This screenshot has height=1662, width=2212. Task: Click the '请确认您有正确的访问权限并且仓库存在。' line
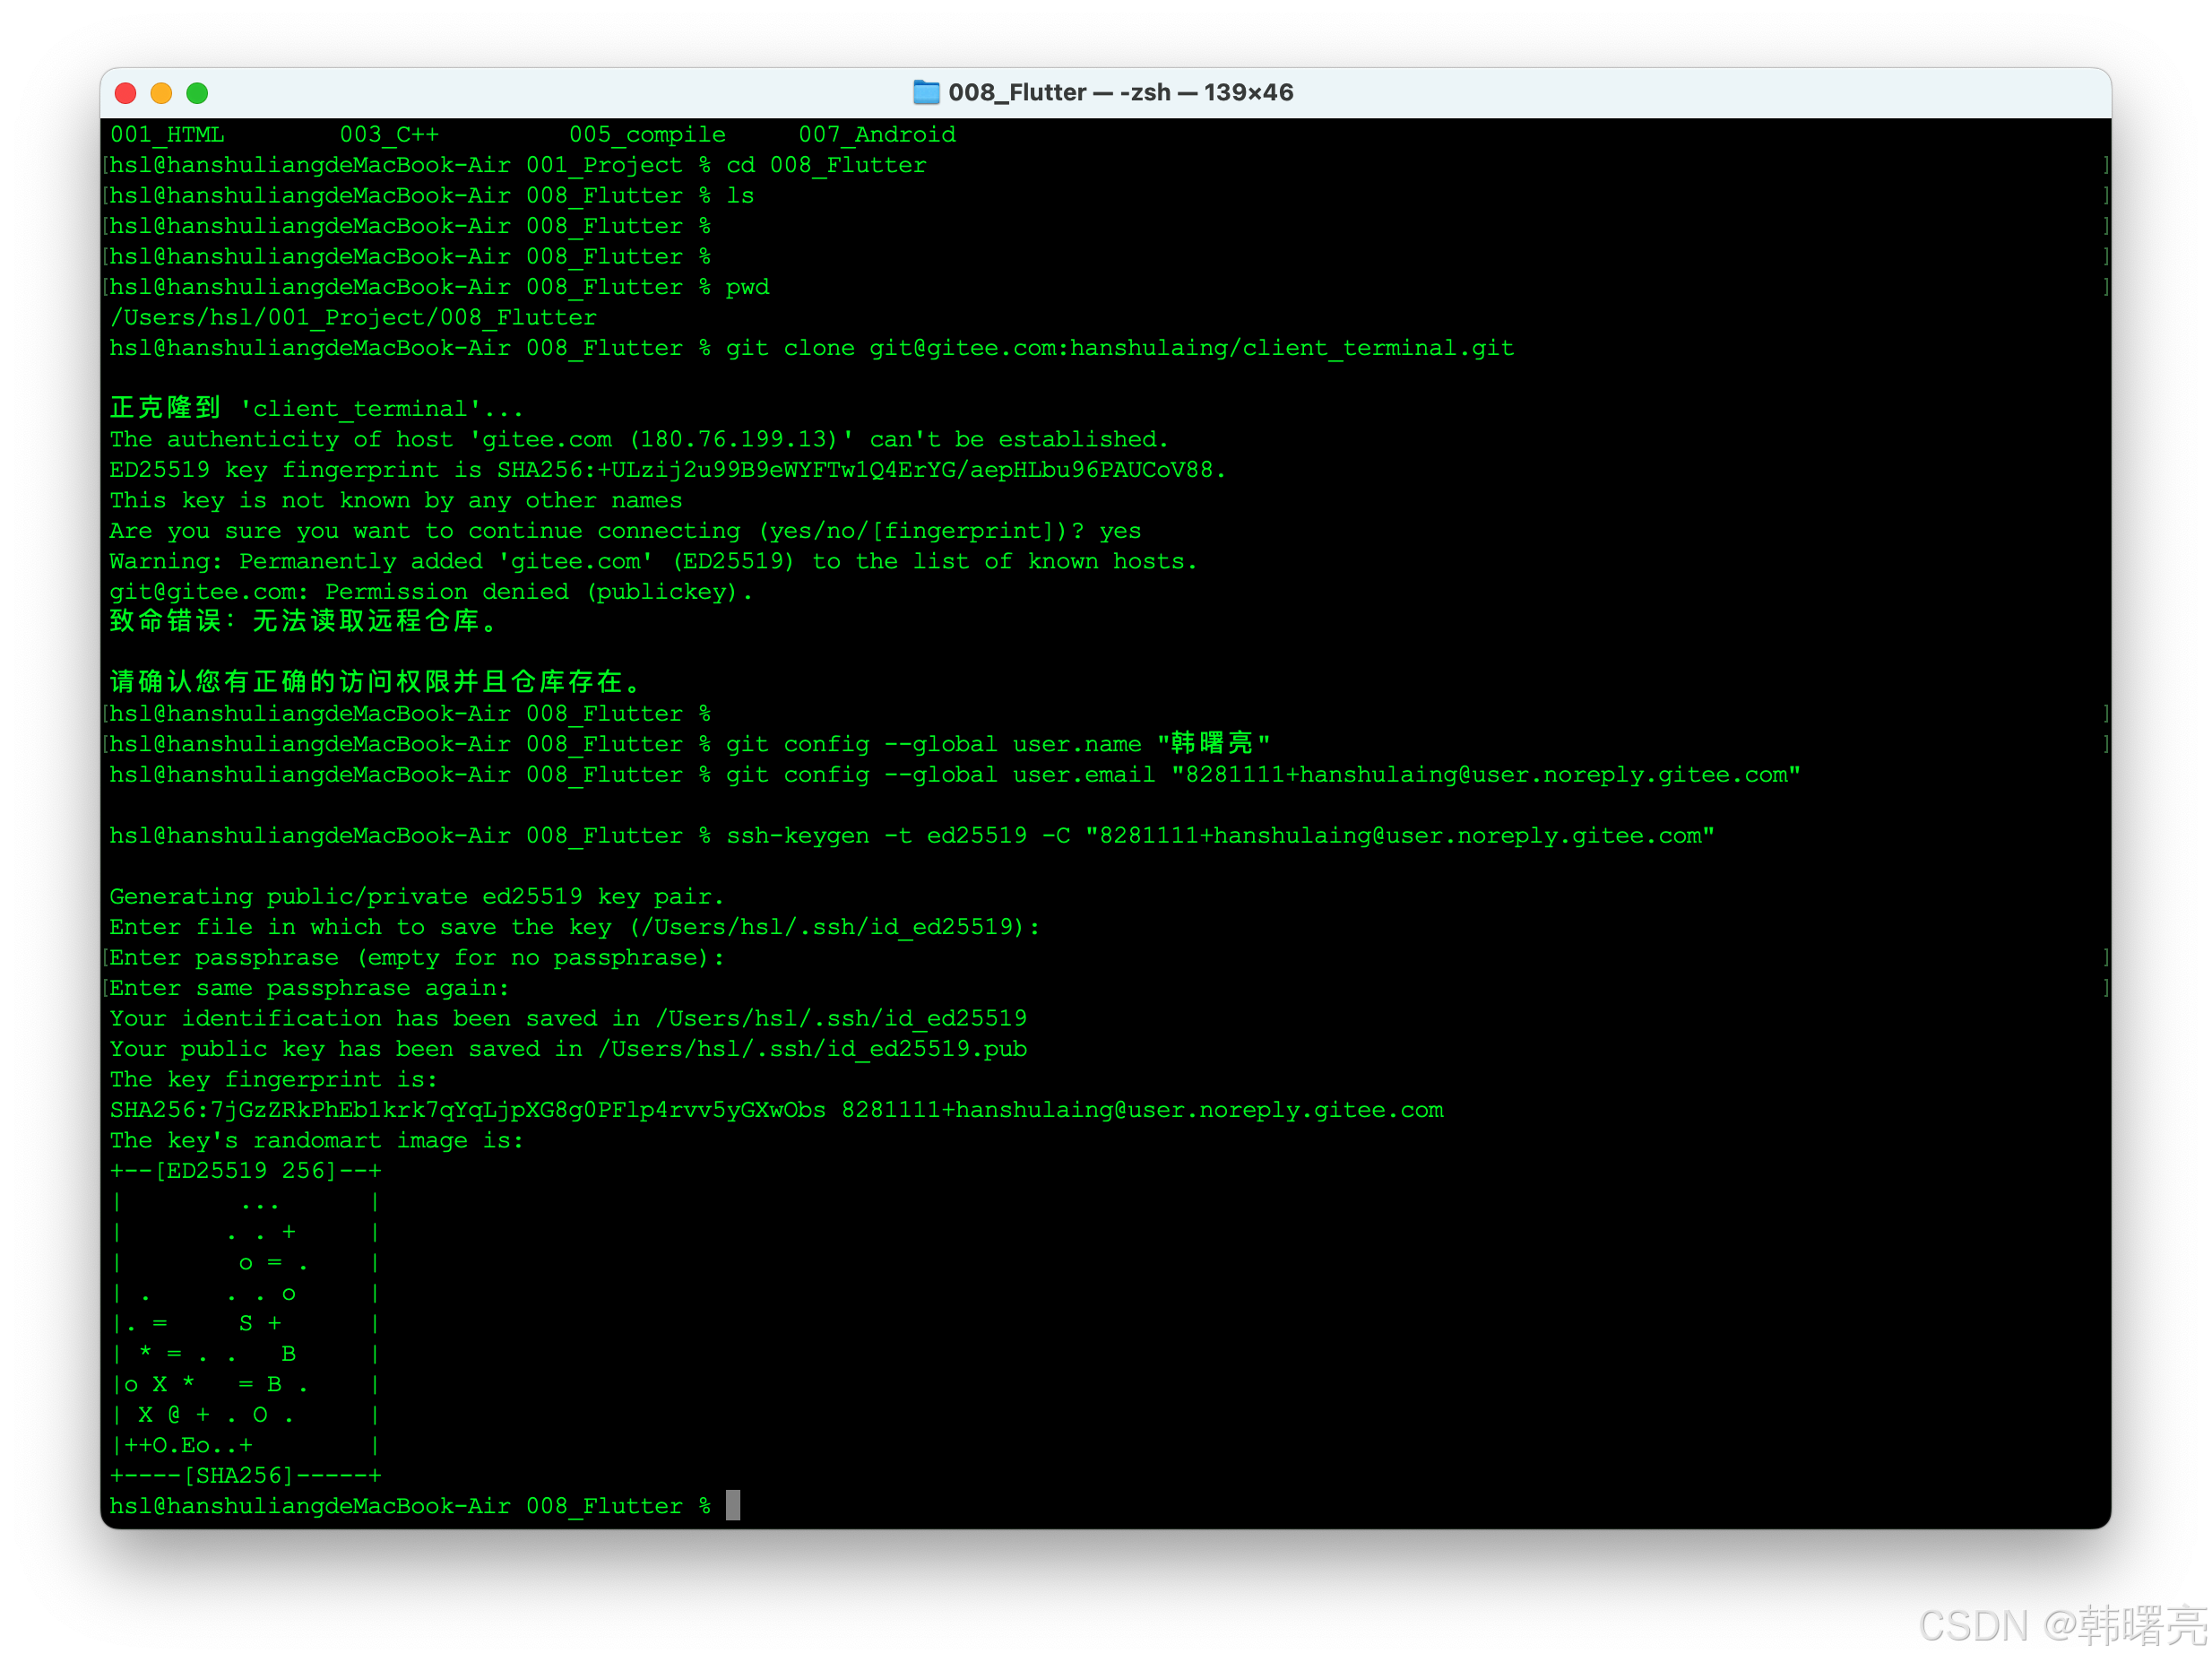click(x=375, y=683)
